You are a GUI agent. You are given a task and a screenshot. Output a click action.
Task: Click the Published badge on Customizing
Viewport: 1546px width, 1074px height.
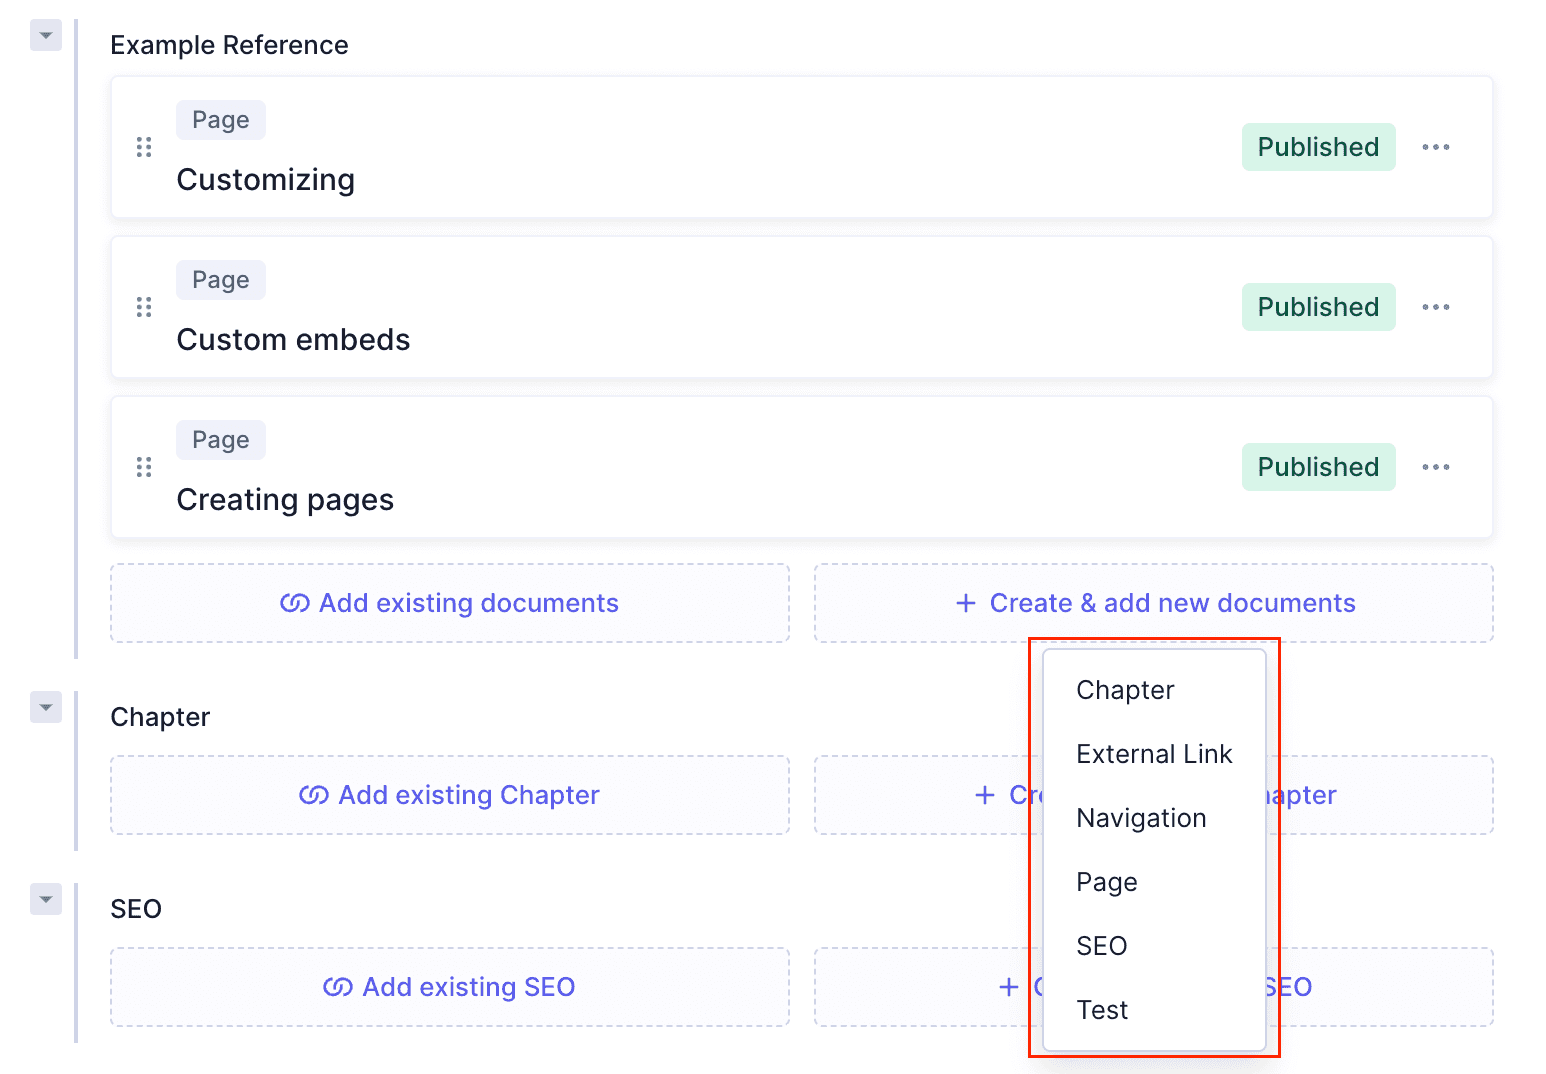click(1318, 146)
